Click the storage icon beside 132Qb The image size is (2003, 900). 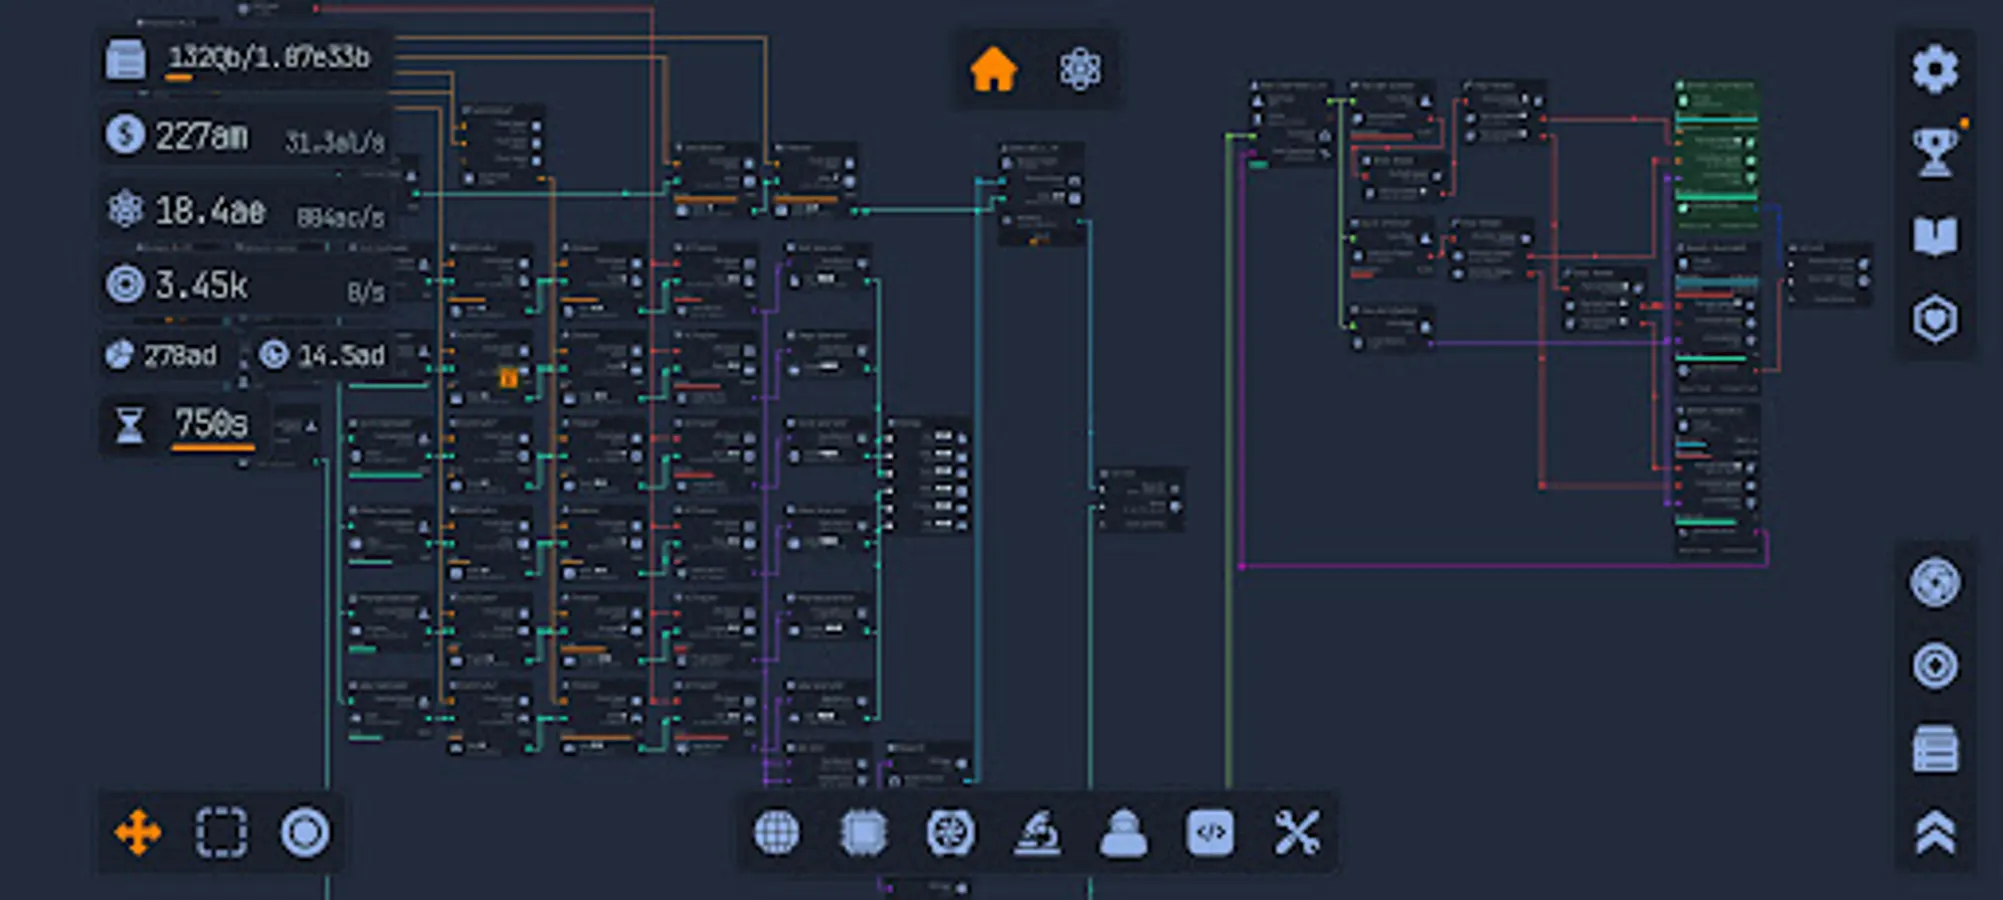point(126,59)
